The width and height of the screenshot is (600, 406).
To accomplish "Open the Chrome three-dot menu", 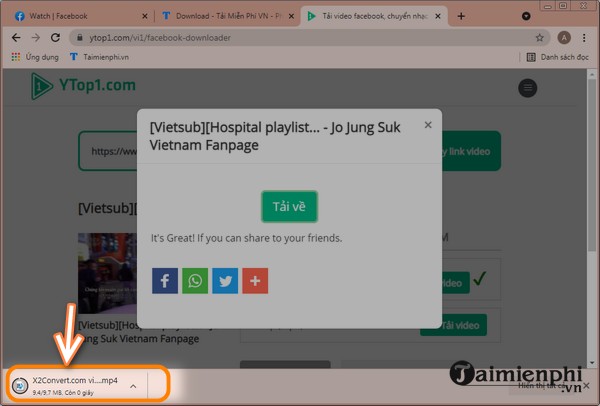I will (x=584, y=38).
